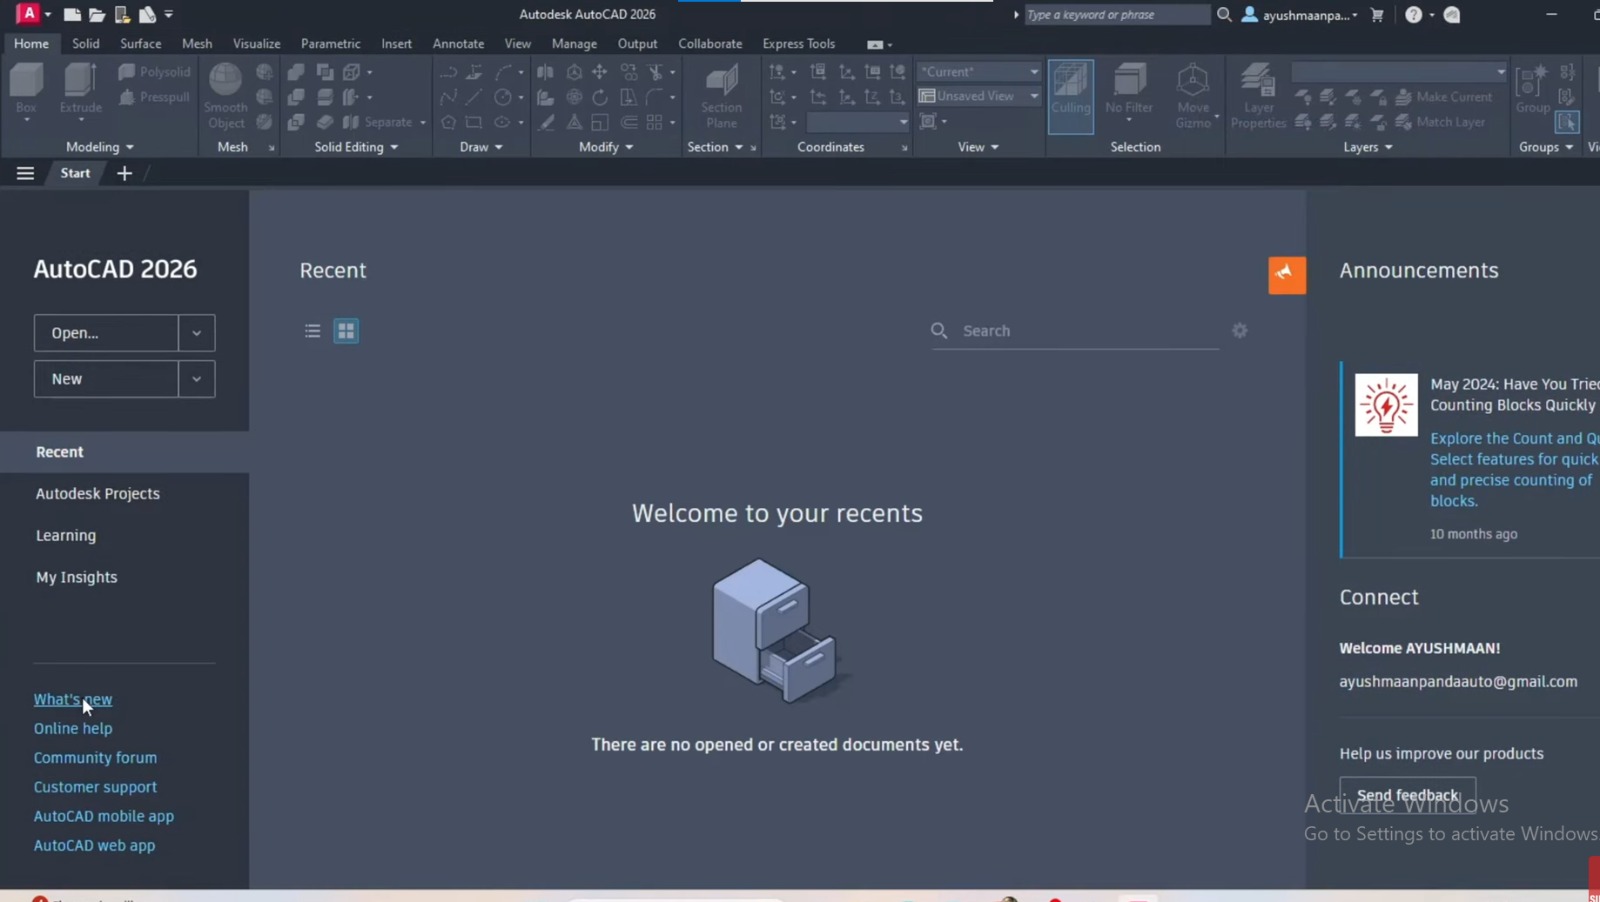Select the Section Plane tool
The height and width of the screenshot is (902, 1600).
point(721,96)
